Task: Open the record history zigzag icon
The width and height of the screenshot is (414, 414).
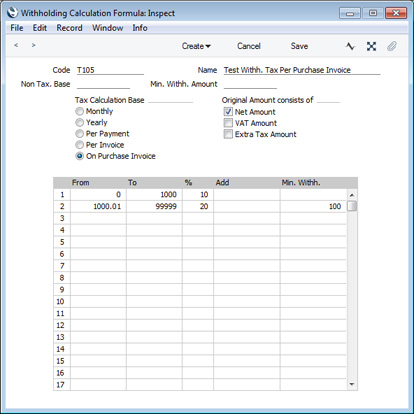Action: [x=350, y=46]
